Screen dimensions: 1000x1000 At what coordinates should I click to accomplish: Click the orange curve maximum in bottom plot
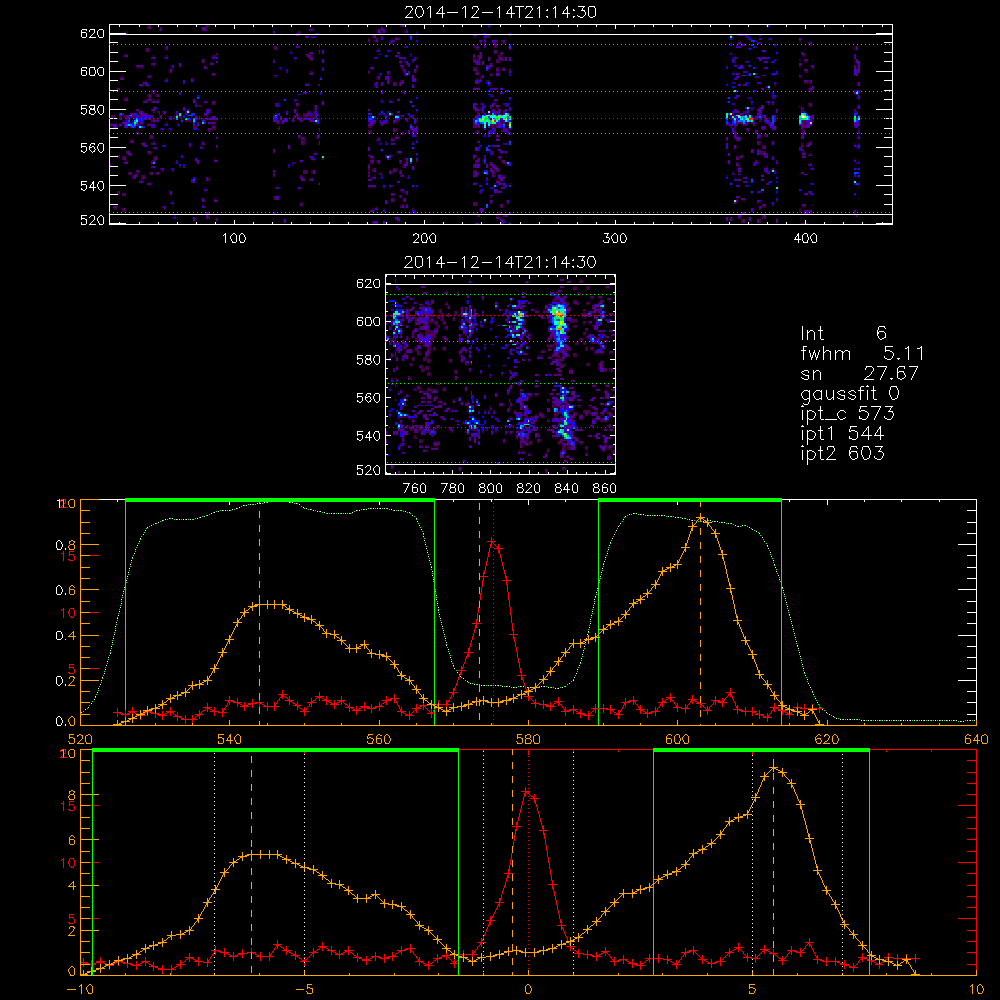click(774, 766)
